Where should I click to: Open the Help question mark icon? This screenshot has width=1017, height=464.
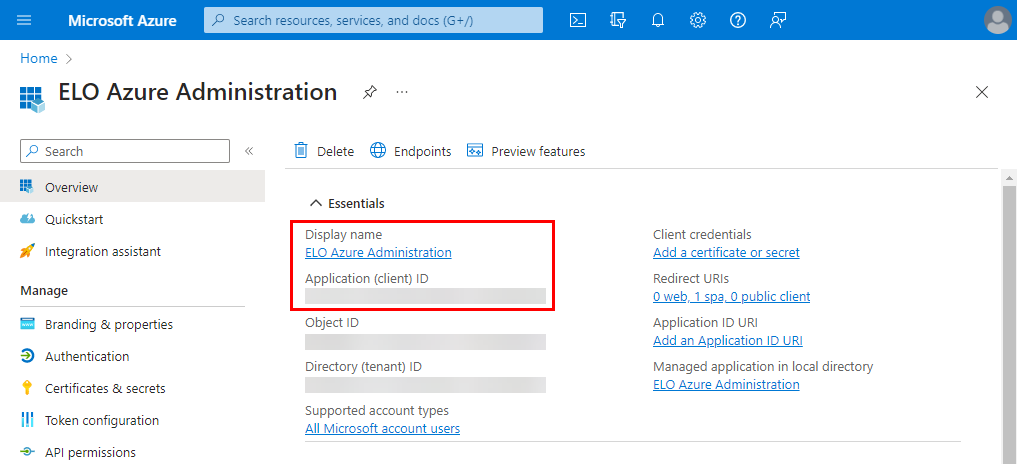point(737,20)
